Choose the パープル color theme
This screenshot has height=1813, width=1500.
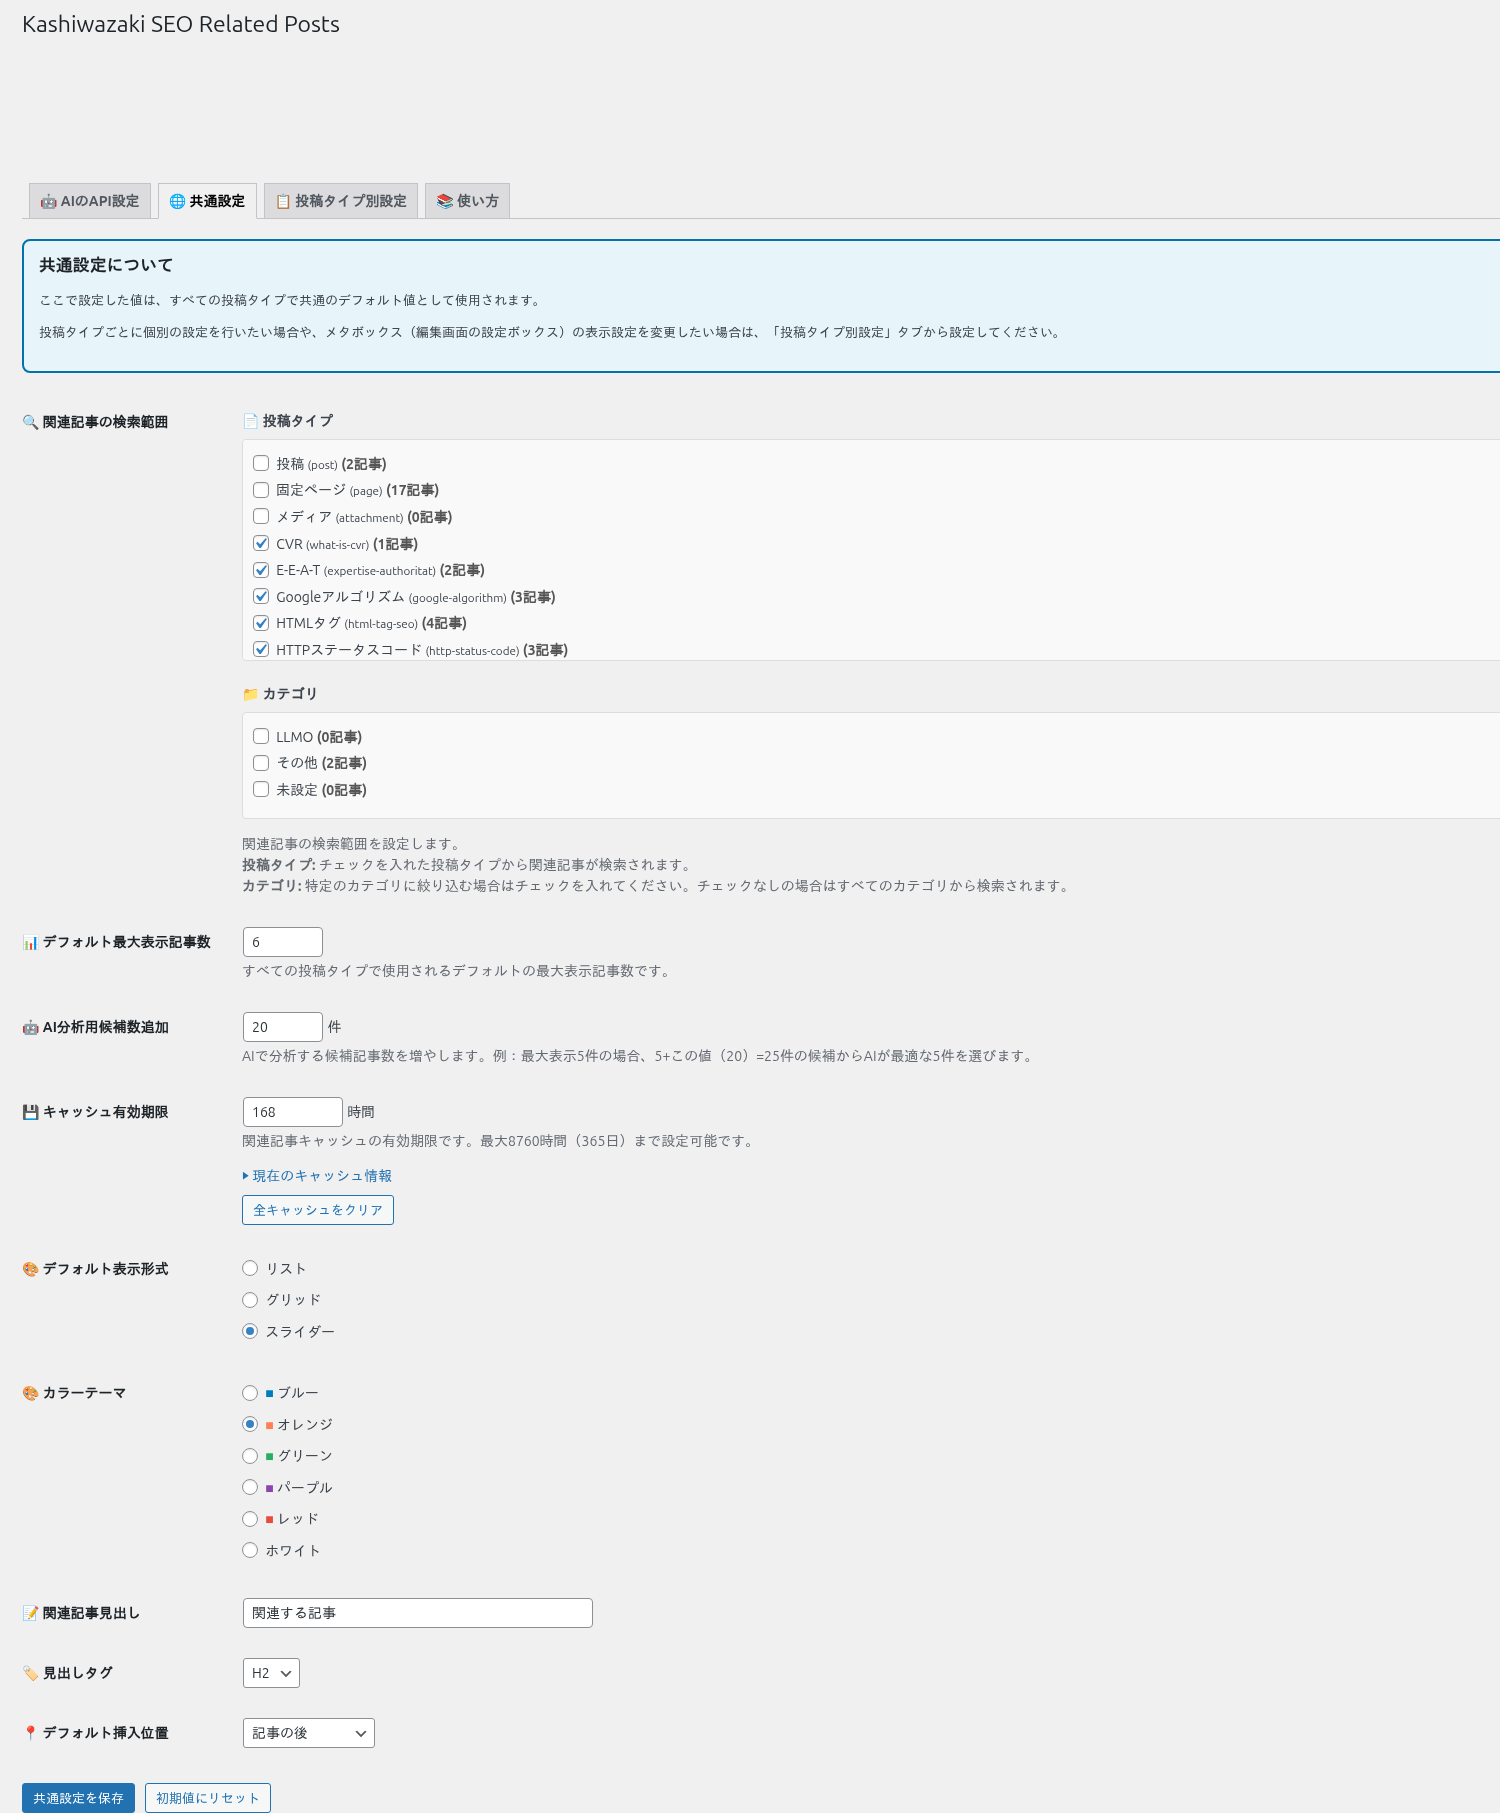(250, 1487)
